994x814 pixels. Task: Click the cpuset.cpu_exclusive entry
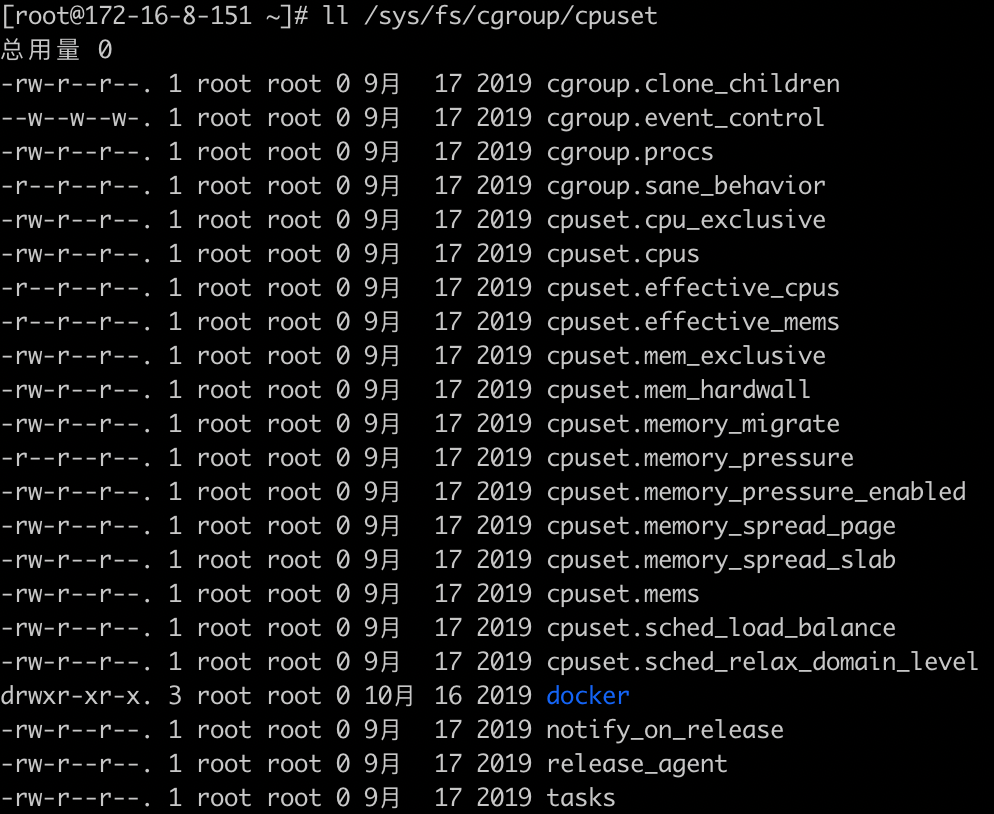686,220
